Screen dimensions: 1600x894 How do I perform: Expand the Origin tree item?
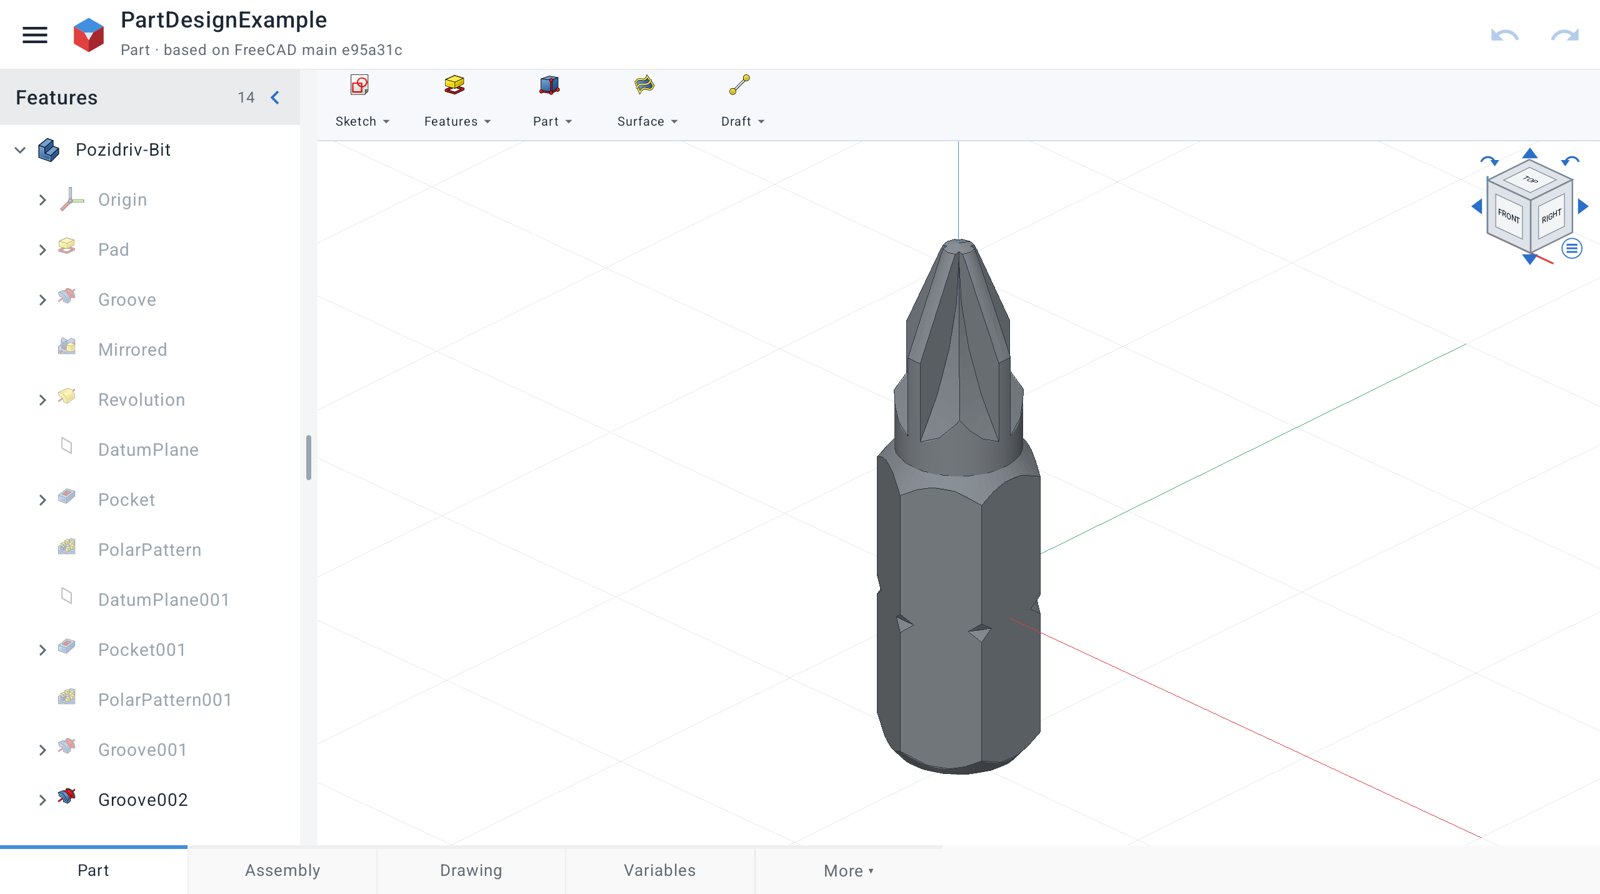click(x=42, y=200)
